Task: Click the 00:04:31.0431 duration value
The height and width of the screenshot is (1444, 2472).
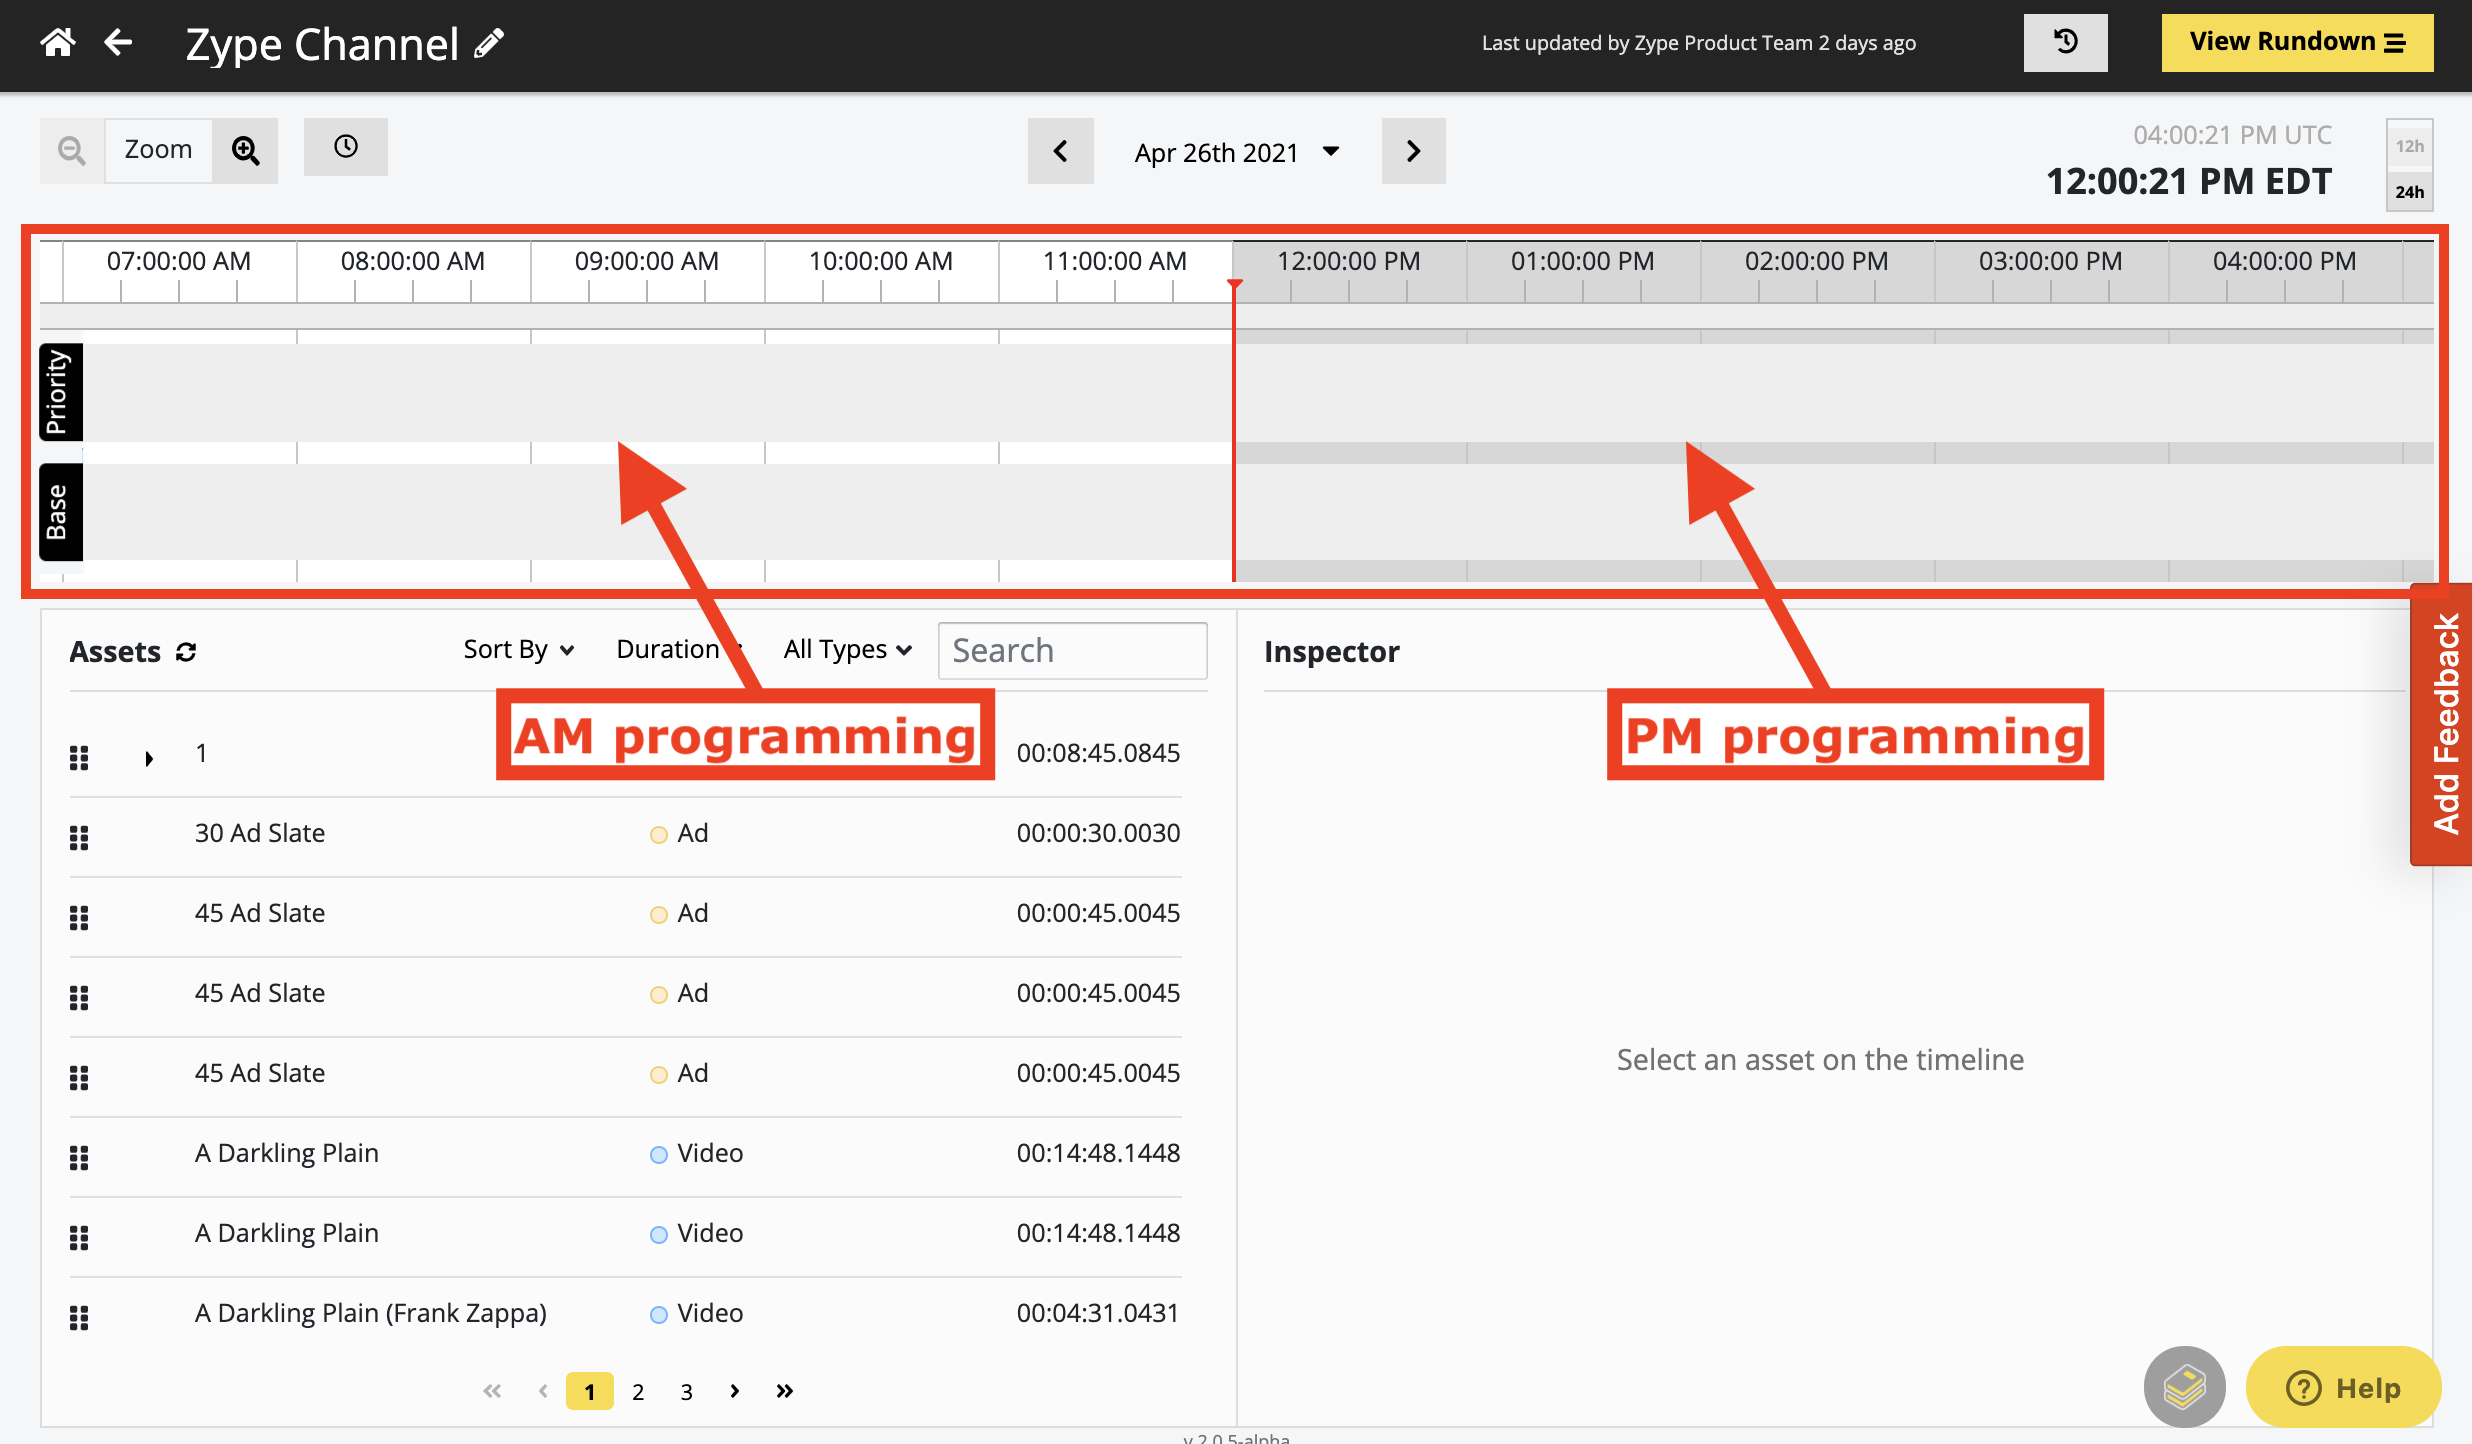Action: [1098, 1313]
